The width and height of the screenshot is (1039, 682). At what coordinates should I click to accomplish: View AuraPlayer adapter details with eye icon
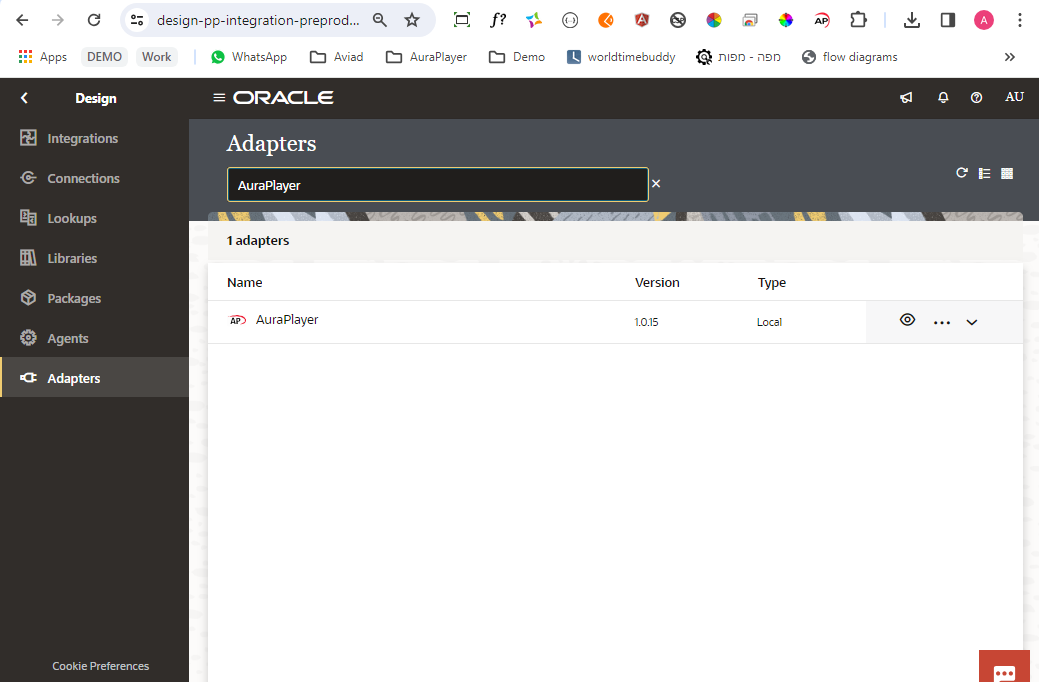click(907, 319)
